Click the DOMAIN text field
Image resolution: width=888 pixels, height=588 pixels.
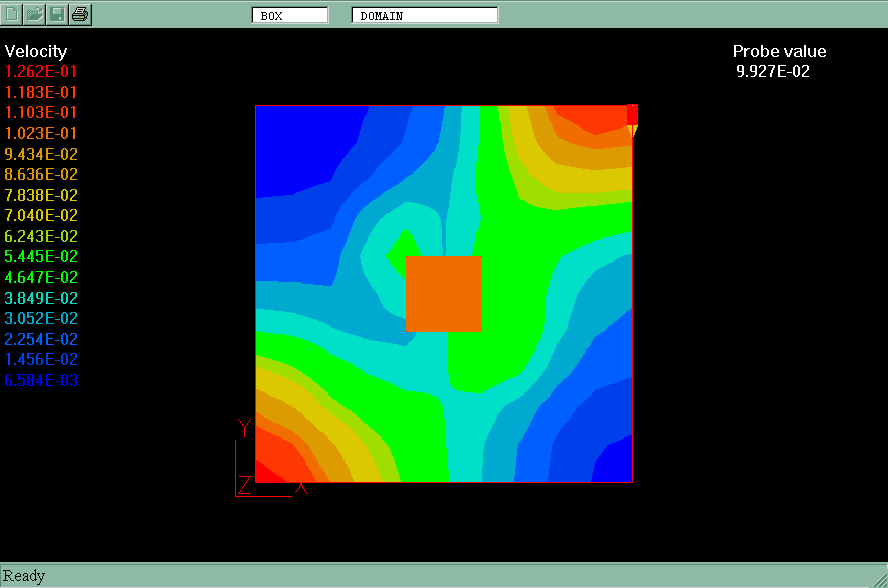click(x=424, y=15)
